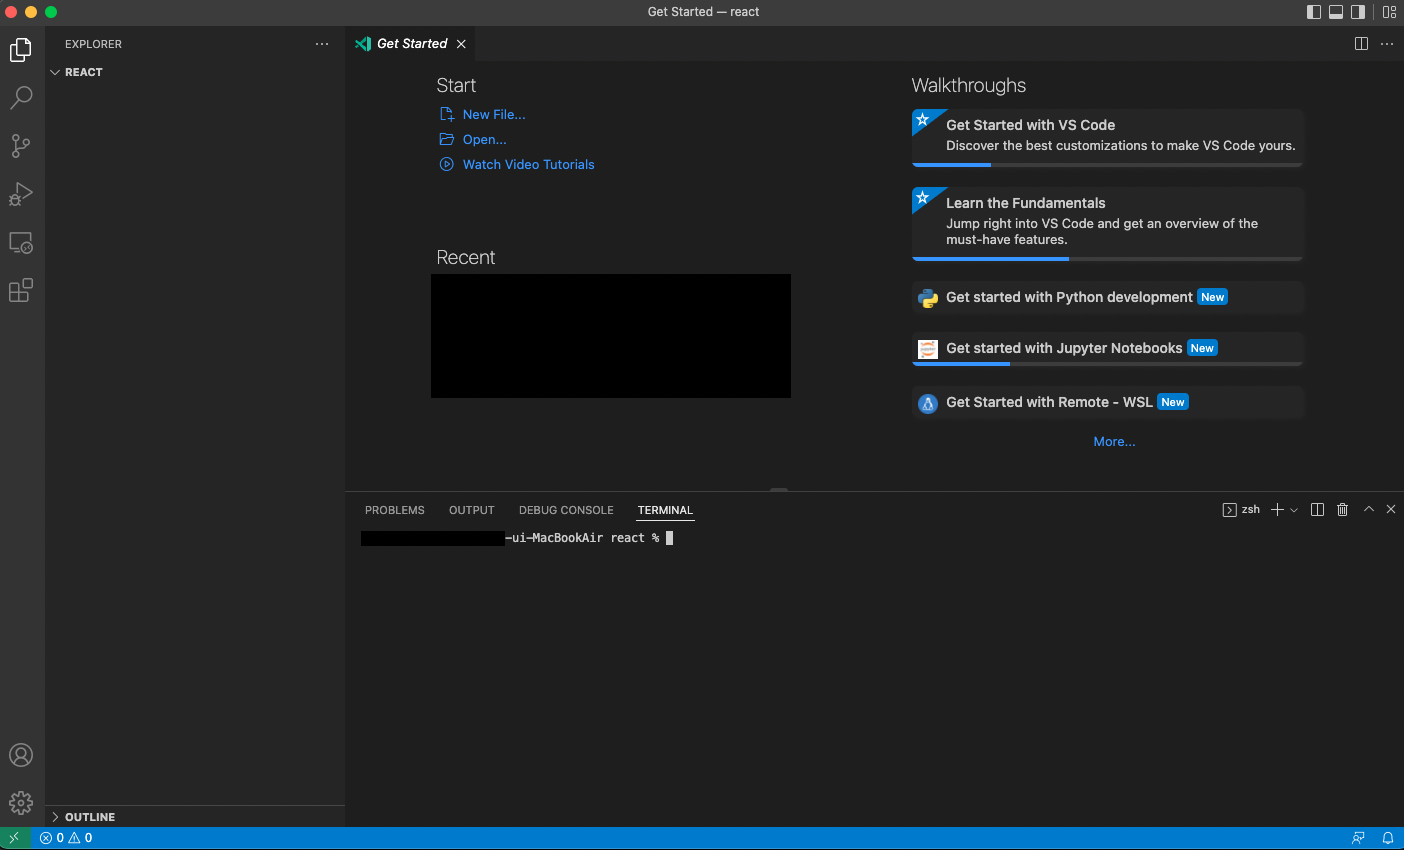
Task: Click Jupyter Notebooks walkthrough progress bar
Action: [1107, 364]
